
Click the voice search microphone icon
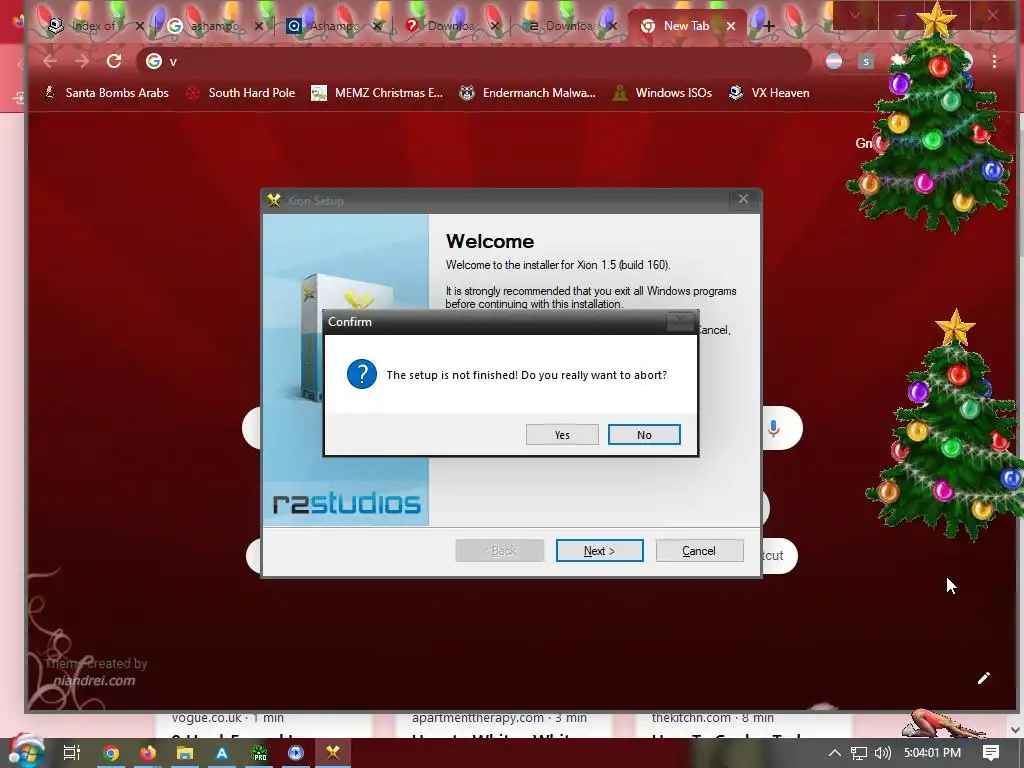tap(773, 428)
